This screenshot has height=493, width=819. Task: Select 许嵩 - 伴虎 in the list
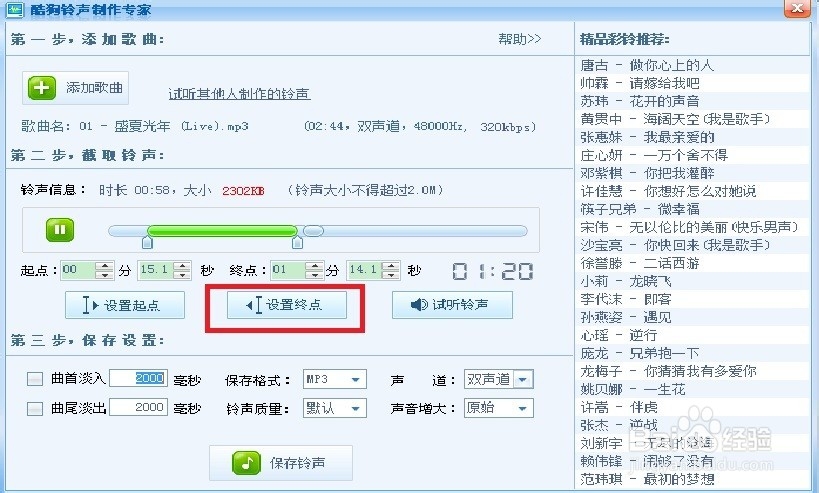[x=694, y=407]
